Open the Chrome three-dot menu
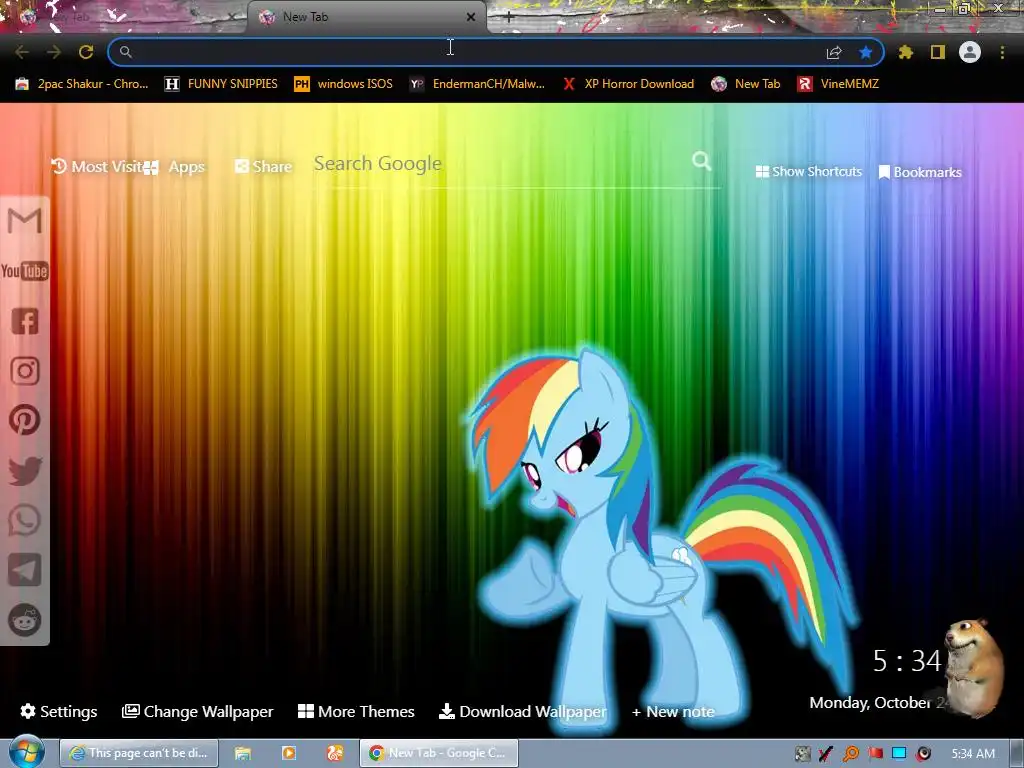The image size is (1024, 768). pyautogui.click(x=1002, y=52)
